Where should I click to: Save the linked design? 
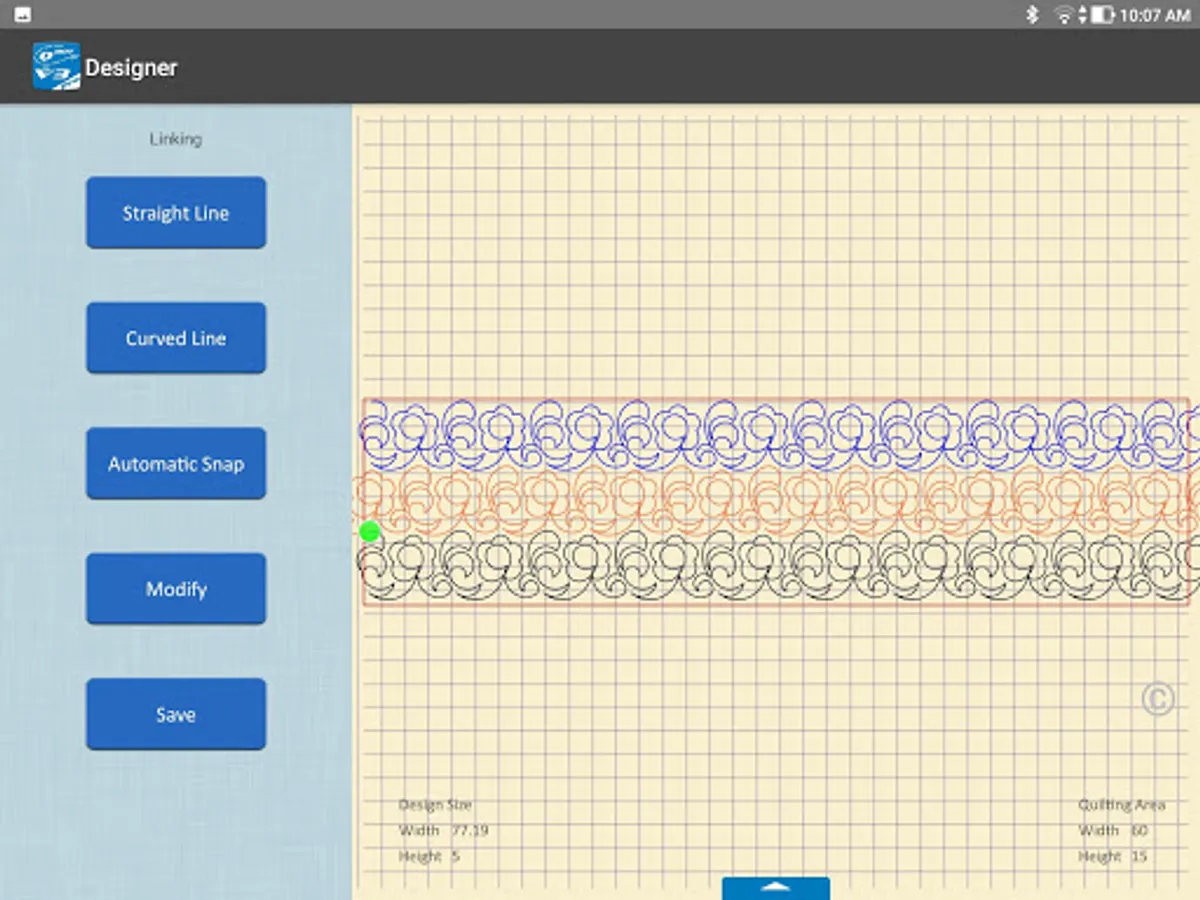(176, 714)
